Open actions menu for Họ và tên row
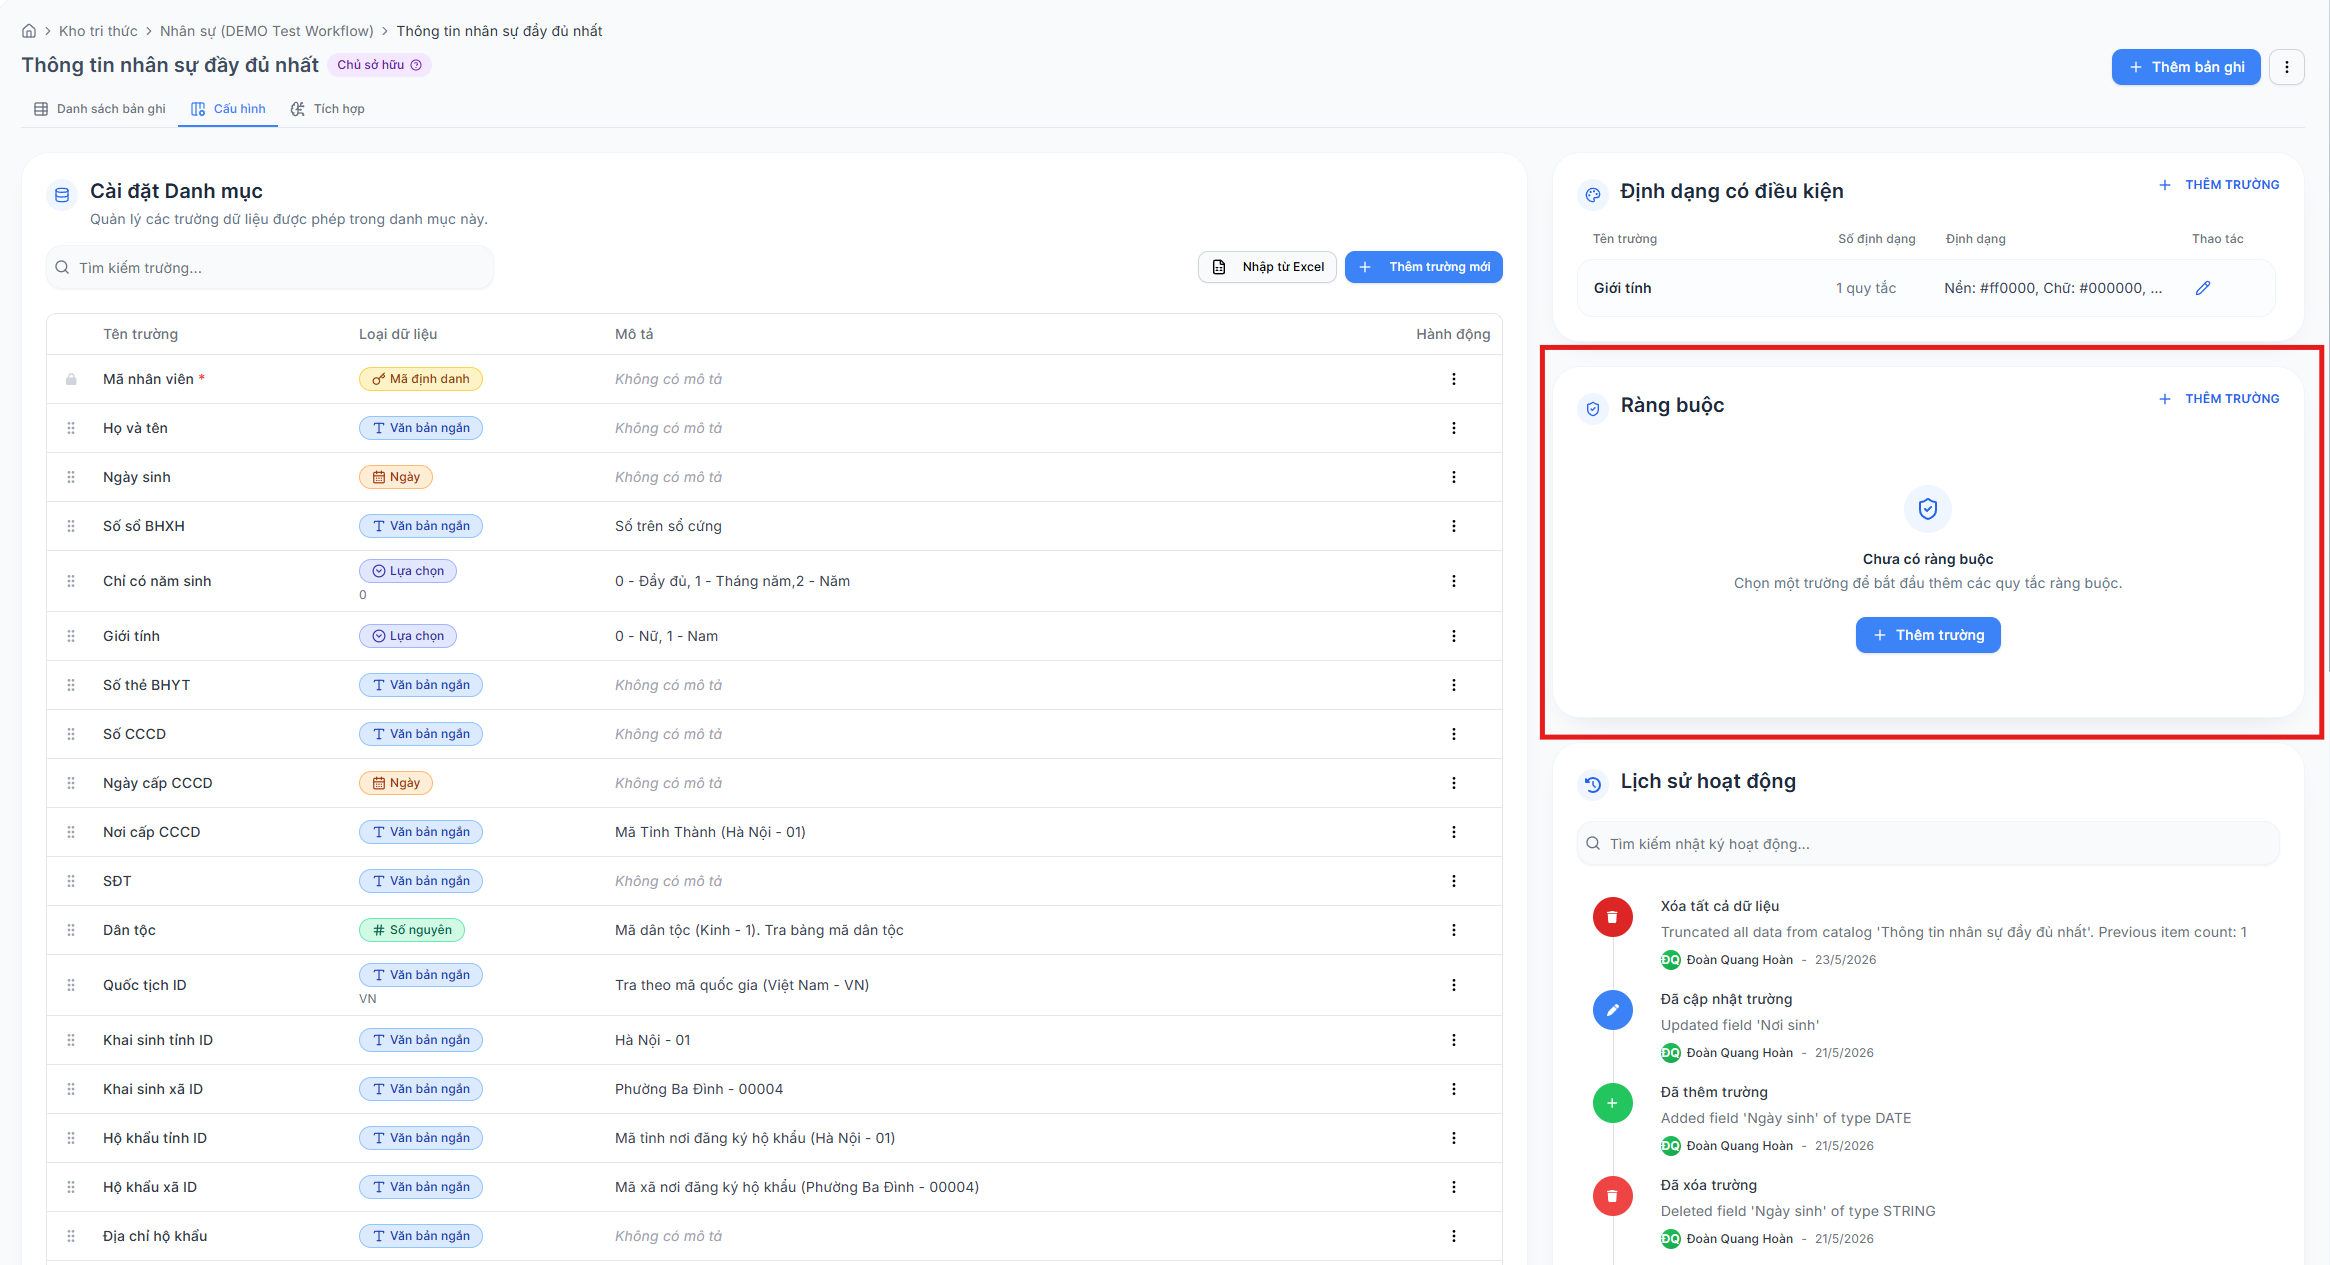This screenshot has height=1265, width=2330. (x=1454, y=428)
